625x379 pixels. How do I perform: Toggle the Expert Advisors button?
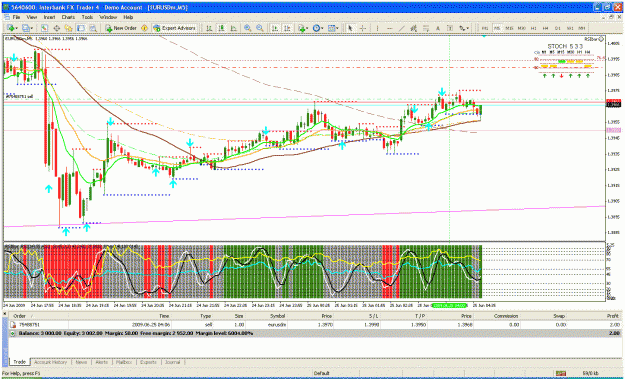coord(174,28)
